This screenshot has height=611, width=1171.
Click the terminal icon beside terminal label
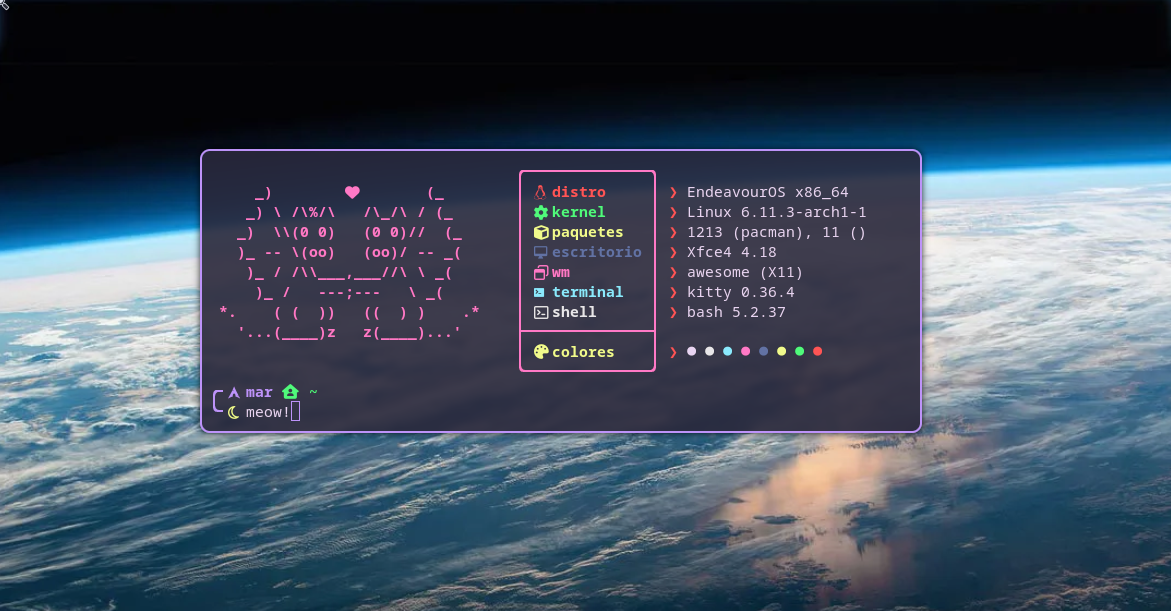539,292
